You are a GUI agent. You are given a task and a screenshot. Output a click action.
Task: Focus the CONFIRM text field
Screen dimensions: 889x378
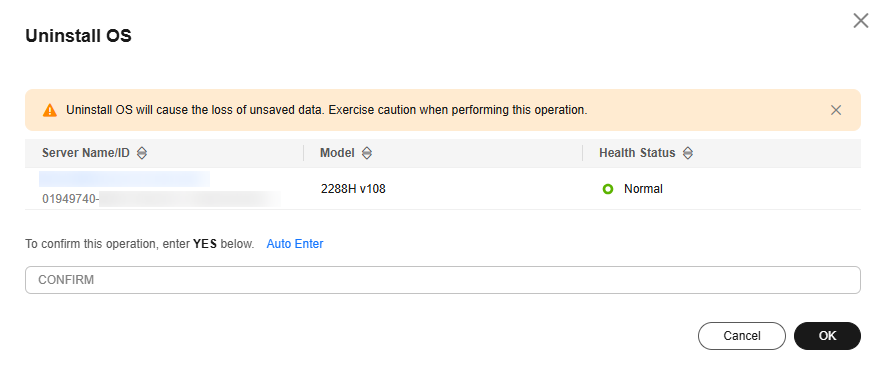point(443,280)
